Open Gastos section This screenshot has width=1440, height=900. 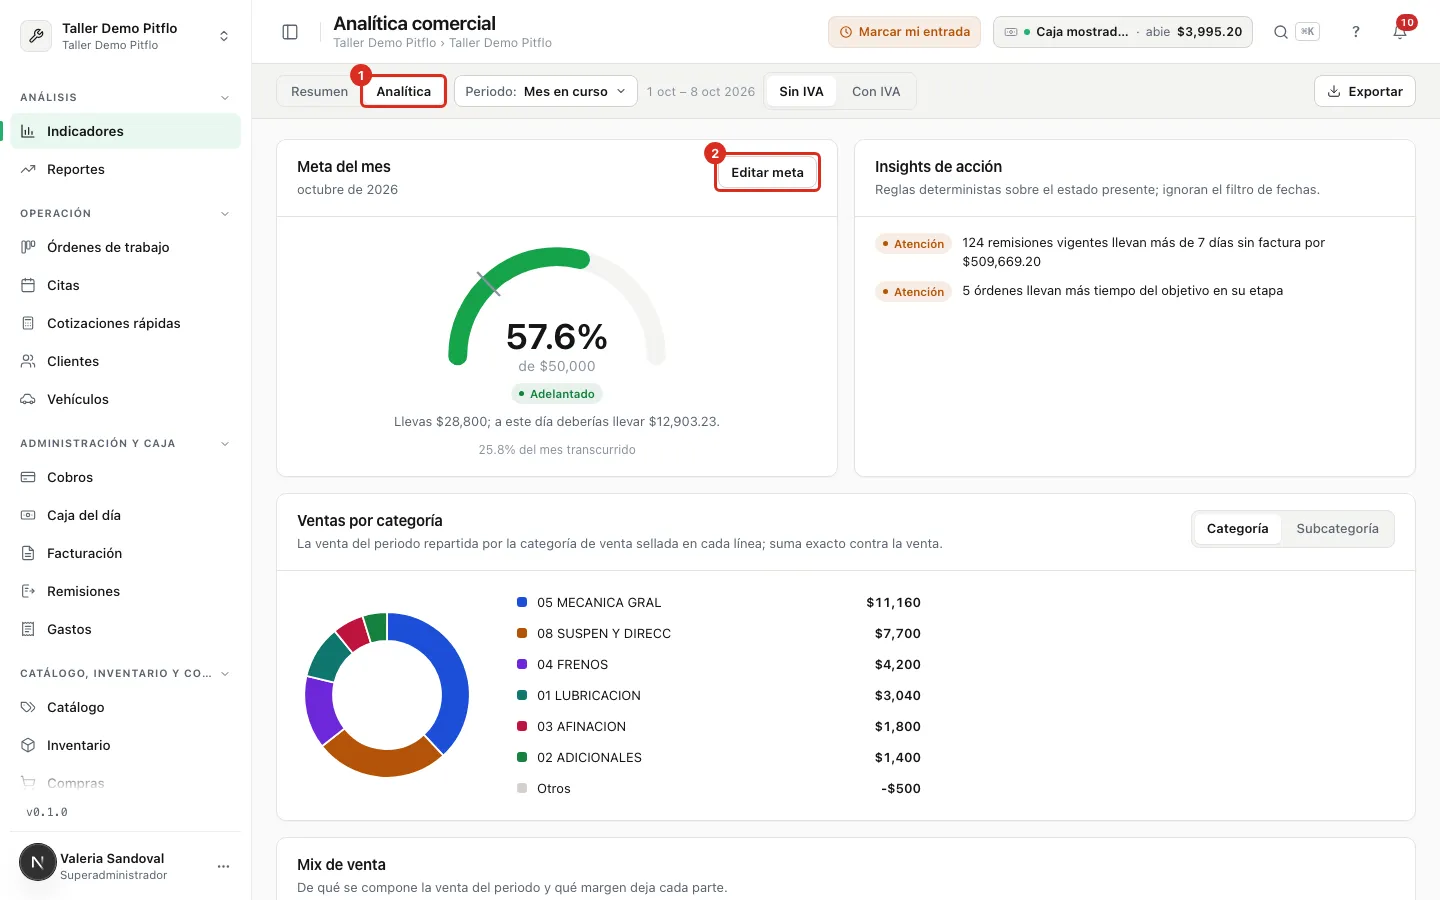pos(126,629)
